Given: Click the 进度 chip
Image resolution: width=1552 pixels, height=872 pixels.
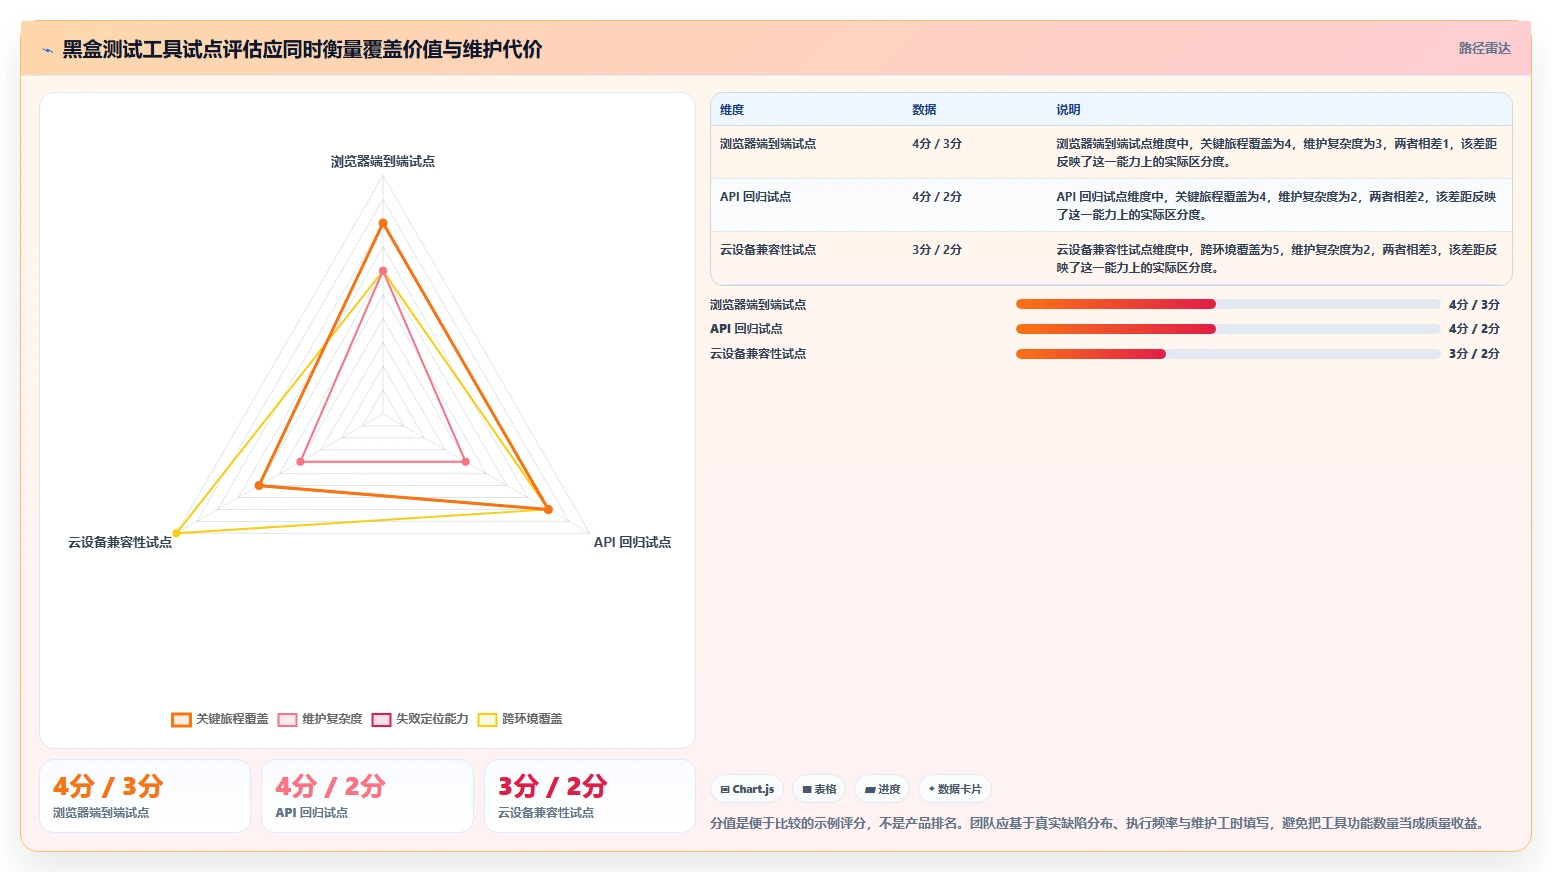Looking at the screenshot, I should (x=882, y=789).
